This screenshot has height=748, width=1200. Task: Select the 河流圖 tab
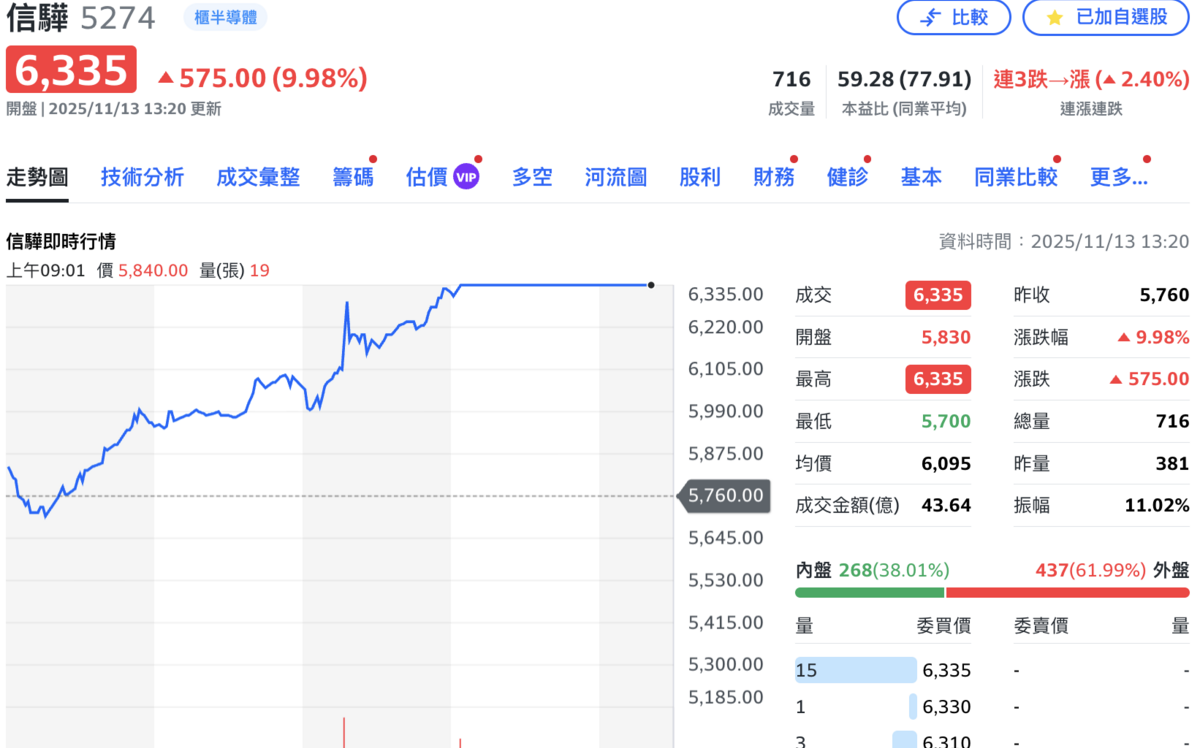pos(614,176)
